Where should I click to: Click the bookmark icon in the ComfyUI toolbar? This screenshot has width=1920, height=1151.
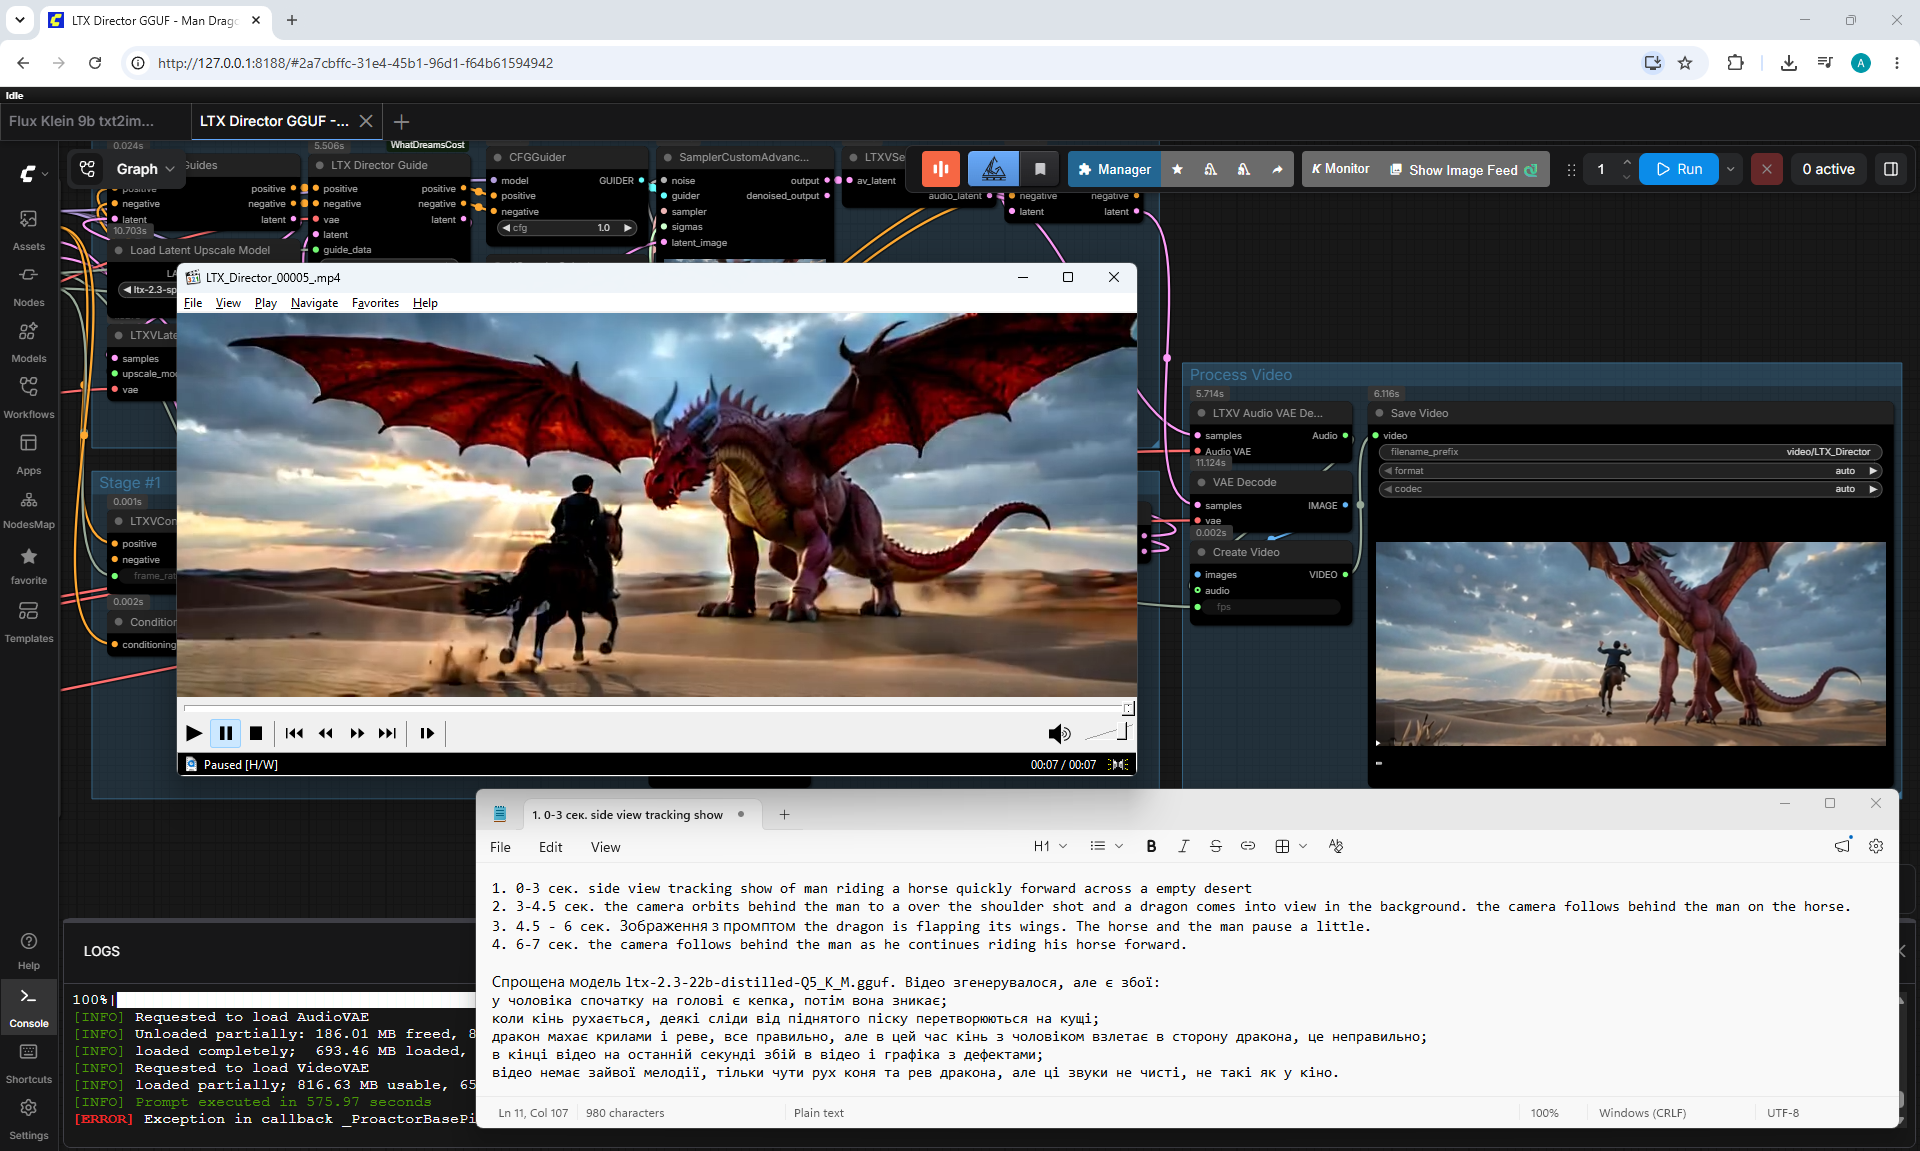click(x=1040, y=169)
